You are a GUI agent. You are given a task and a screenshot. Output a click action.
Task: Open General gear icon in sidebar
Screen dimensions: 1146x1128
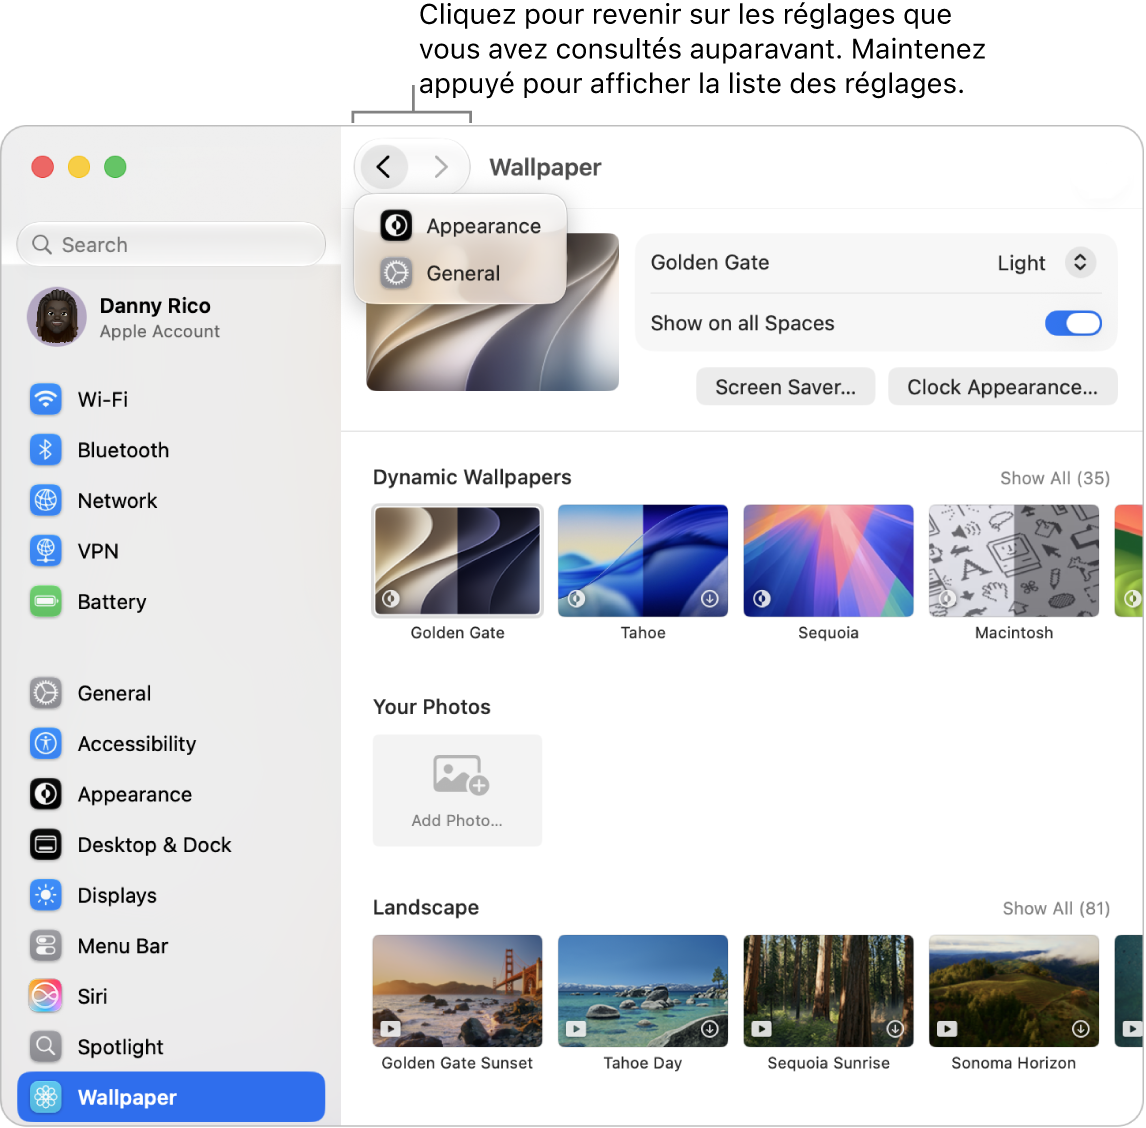45,692
